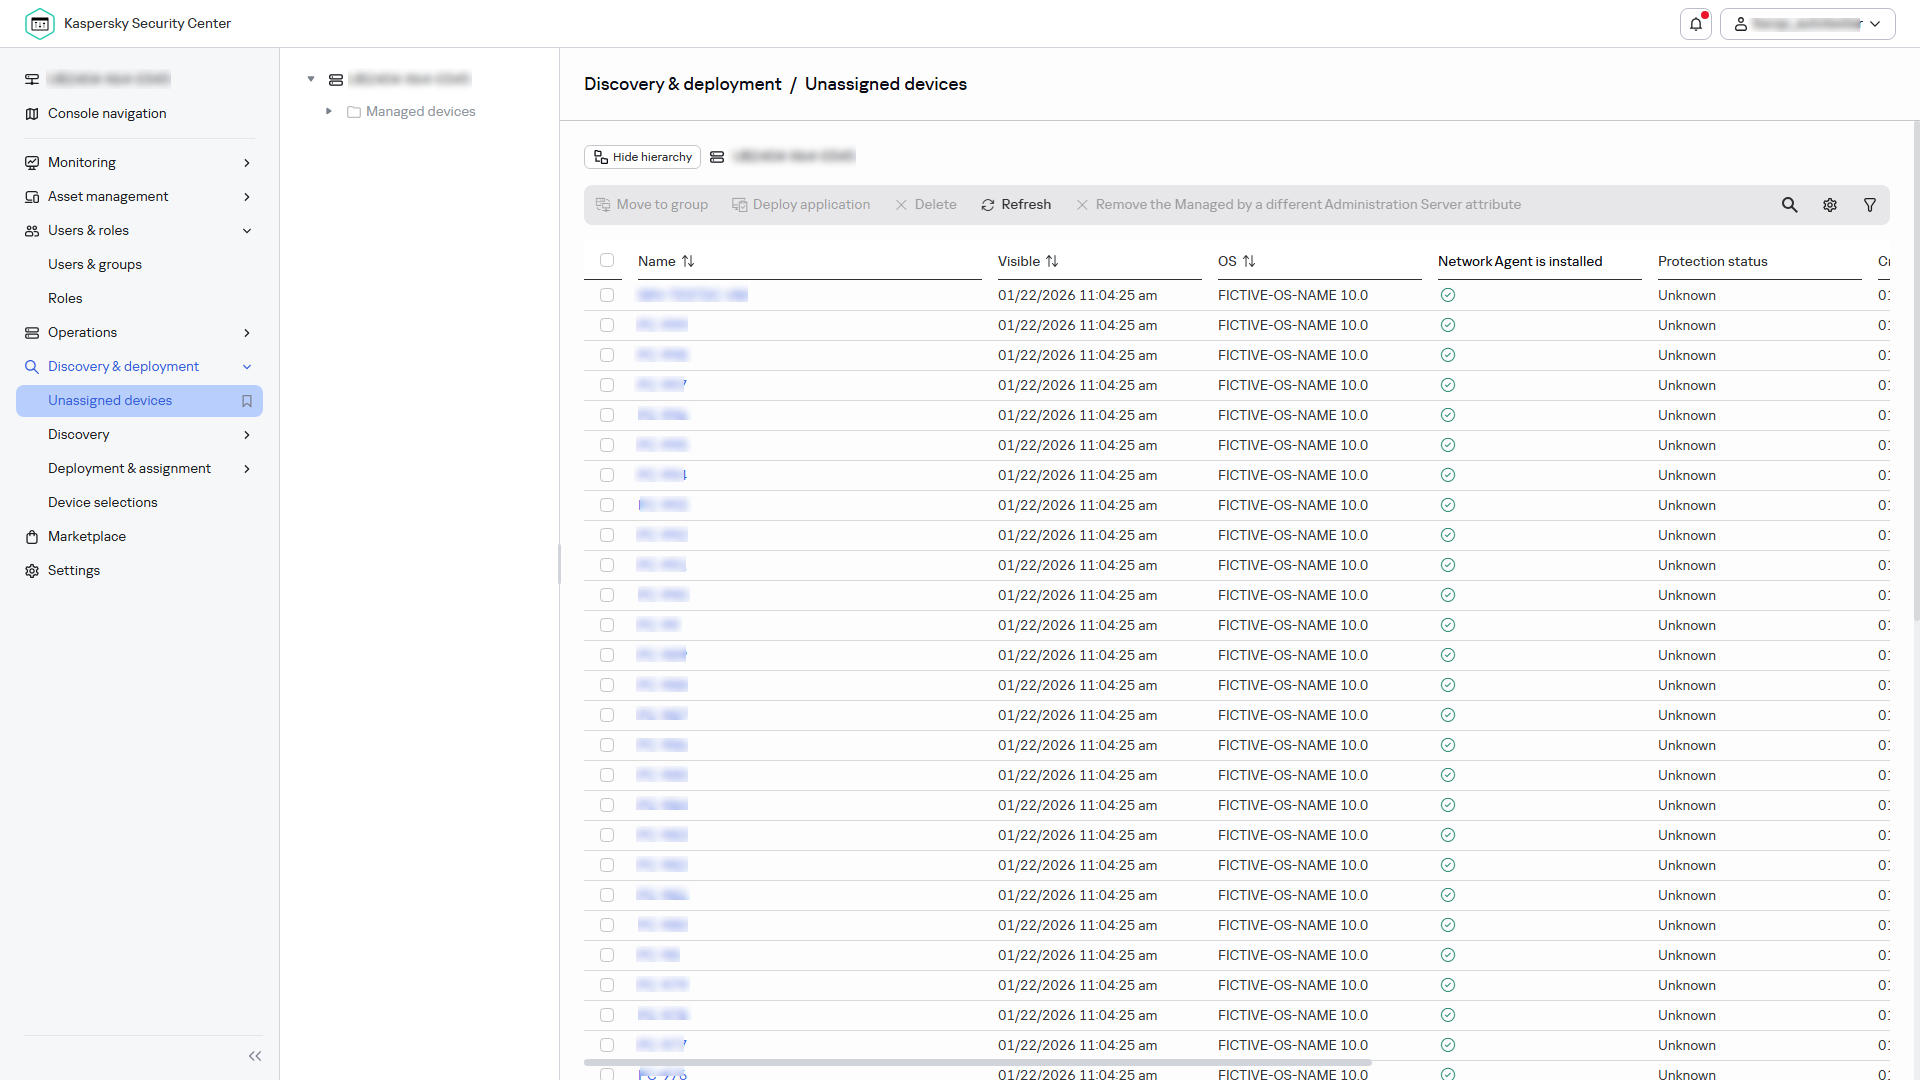Expand Managed devices tree node
1920x1080 pixels.
(328, 112)
